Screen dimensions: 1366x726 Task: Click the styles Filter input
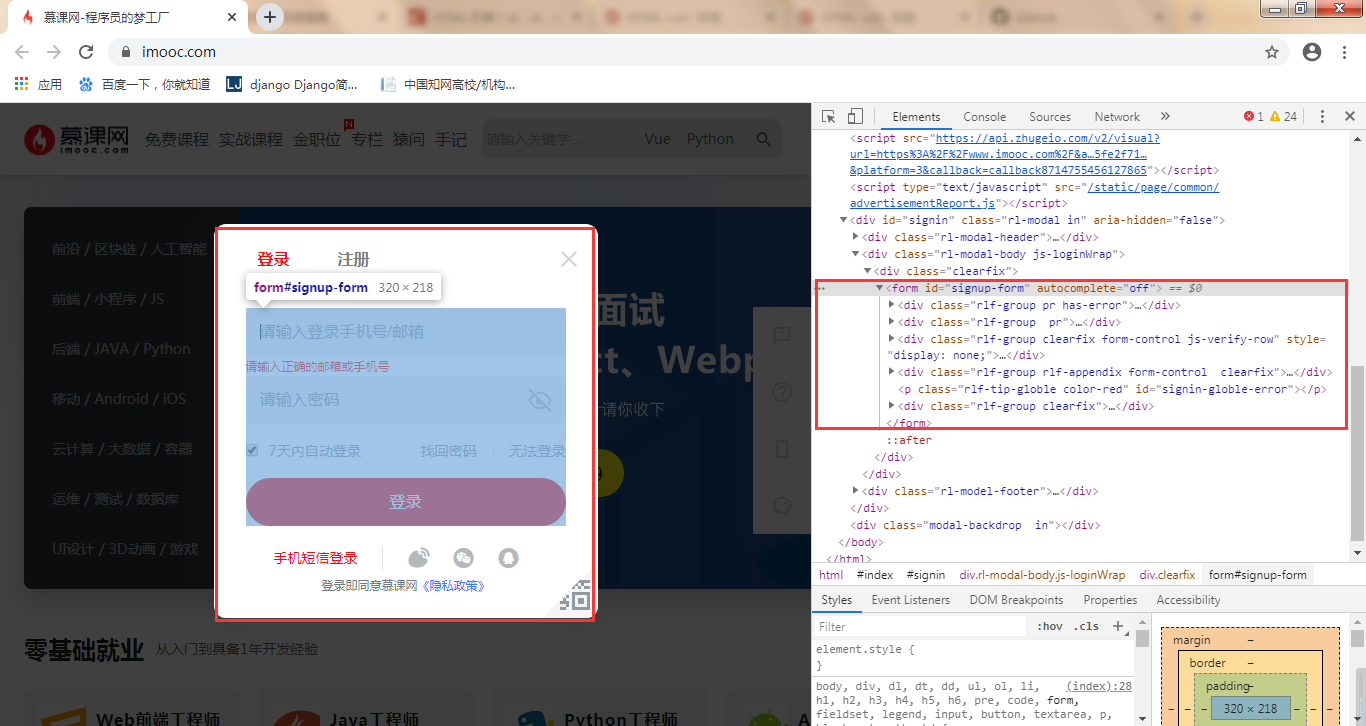[x=920, y=627]
